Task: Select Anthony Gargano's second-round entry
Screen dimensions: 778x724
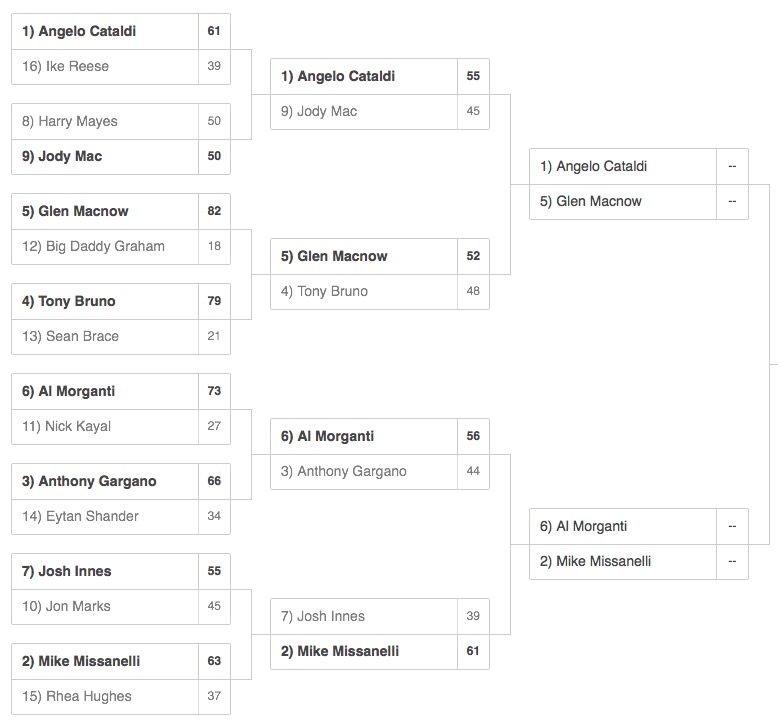Action: coord(380,471)
